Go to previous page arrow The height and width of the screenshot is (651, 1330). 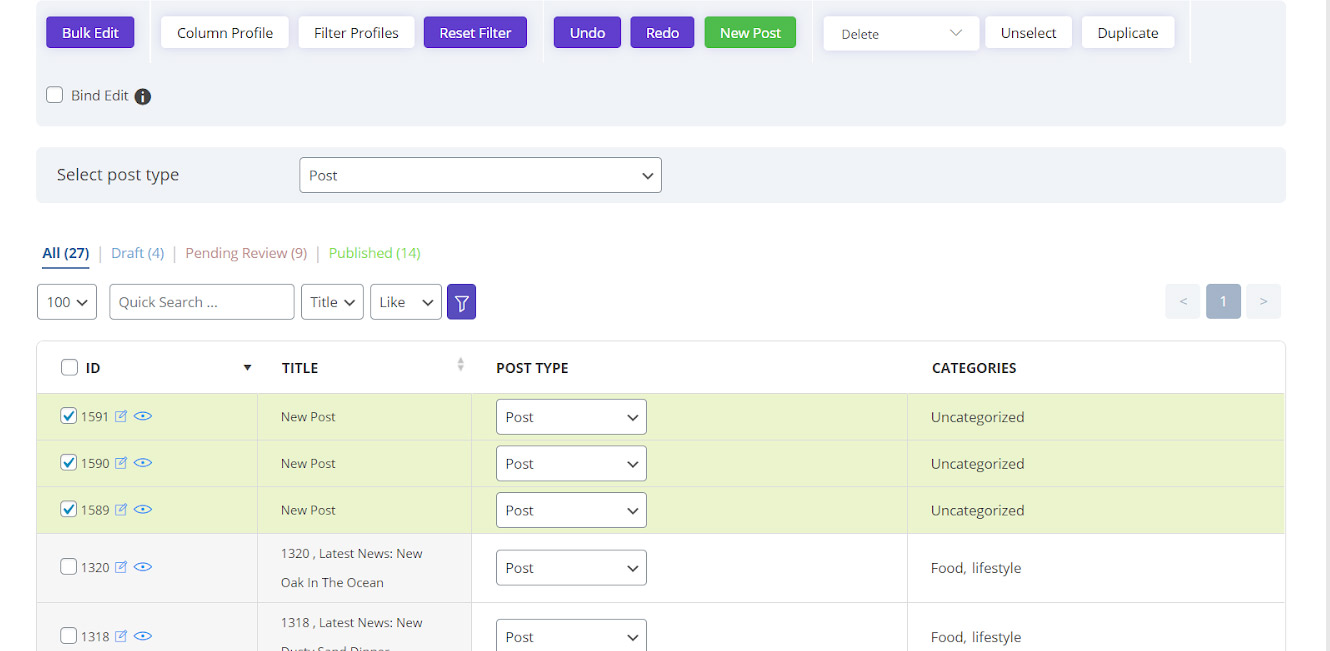point(1183,302)
